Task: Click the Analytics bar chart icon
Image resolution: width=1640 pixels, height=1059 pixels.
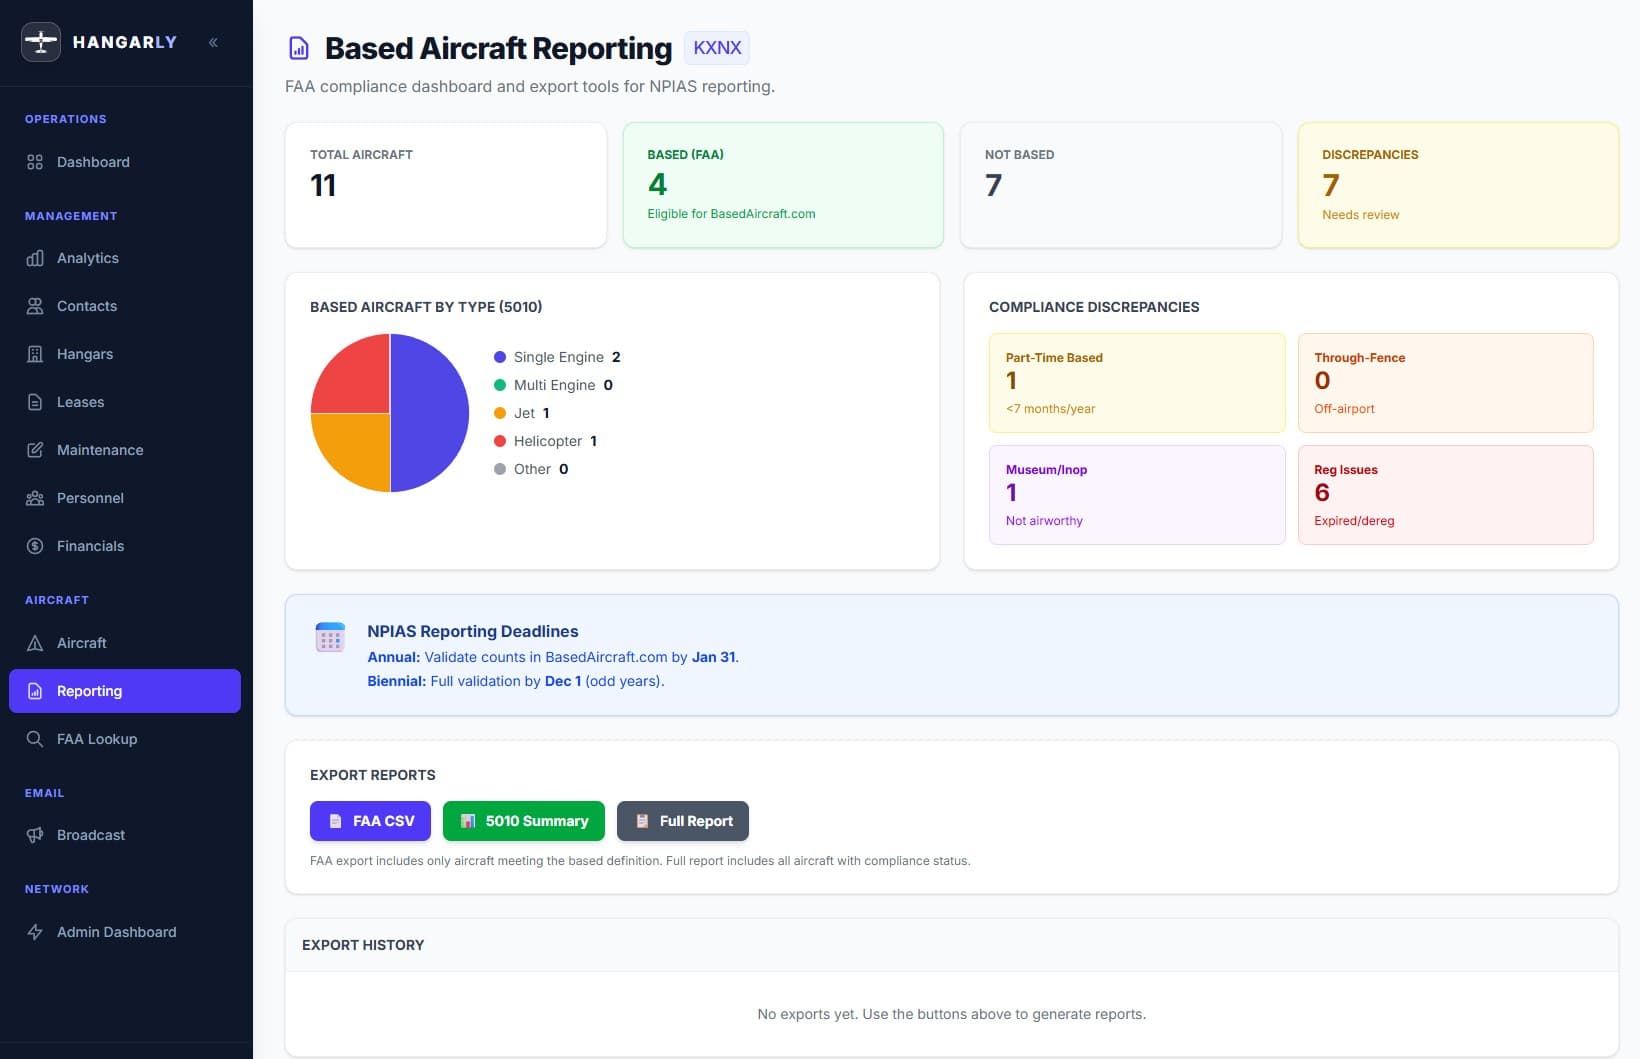Action: [x=35, y=258]
